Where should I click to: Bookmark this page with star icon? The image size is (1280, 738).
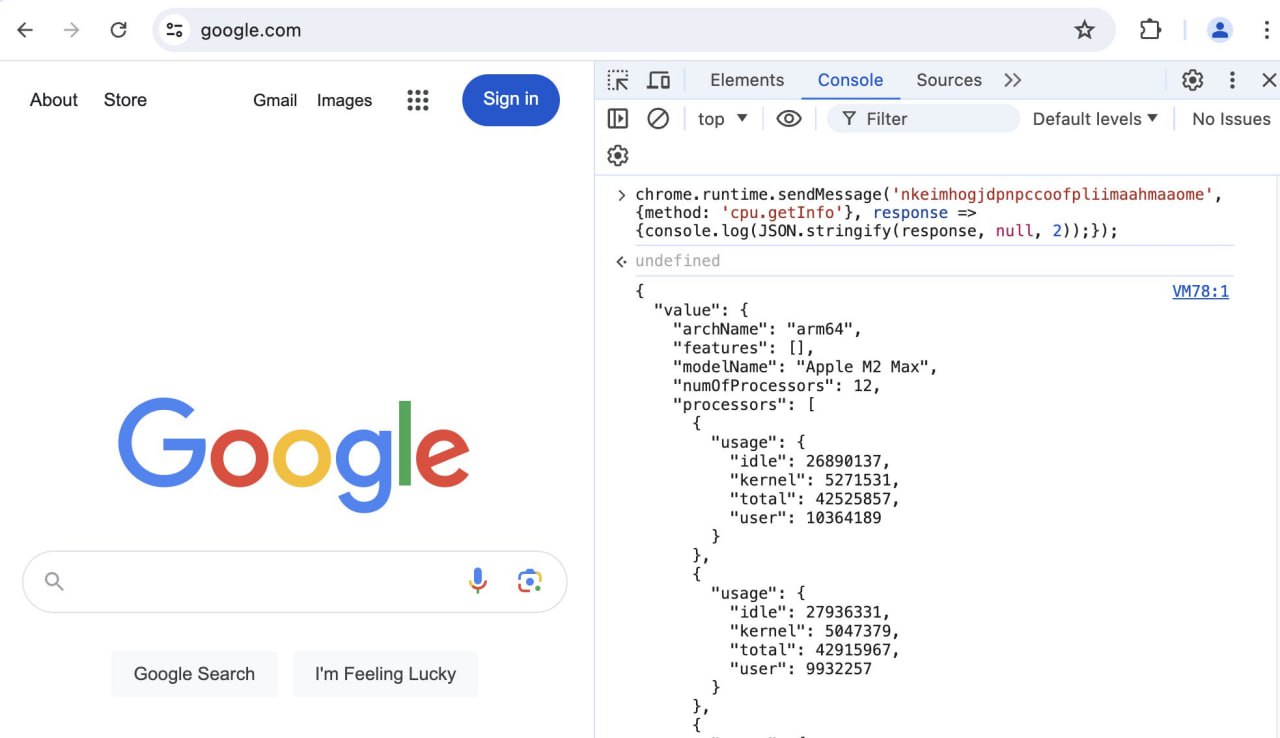[x=1085, y=30]
